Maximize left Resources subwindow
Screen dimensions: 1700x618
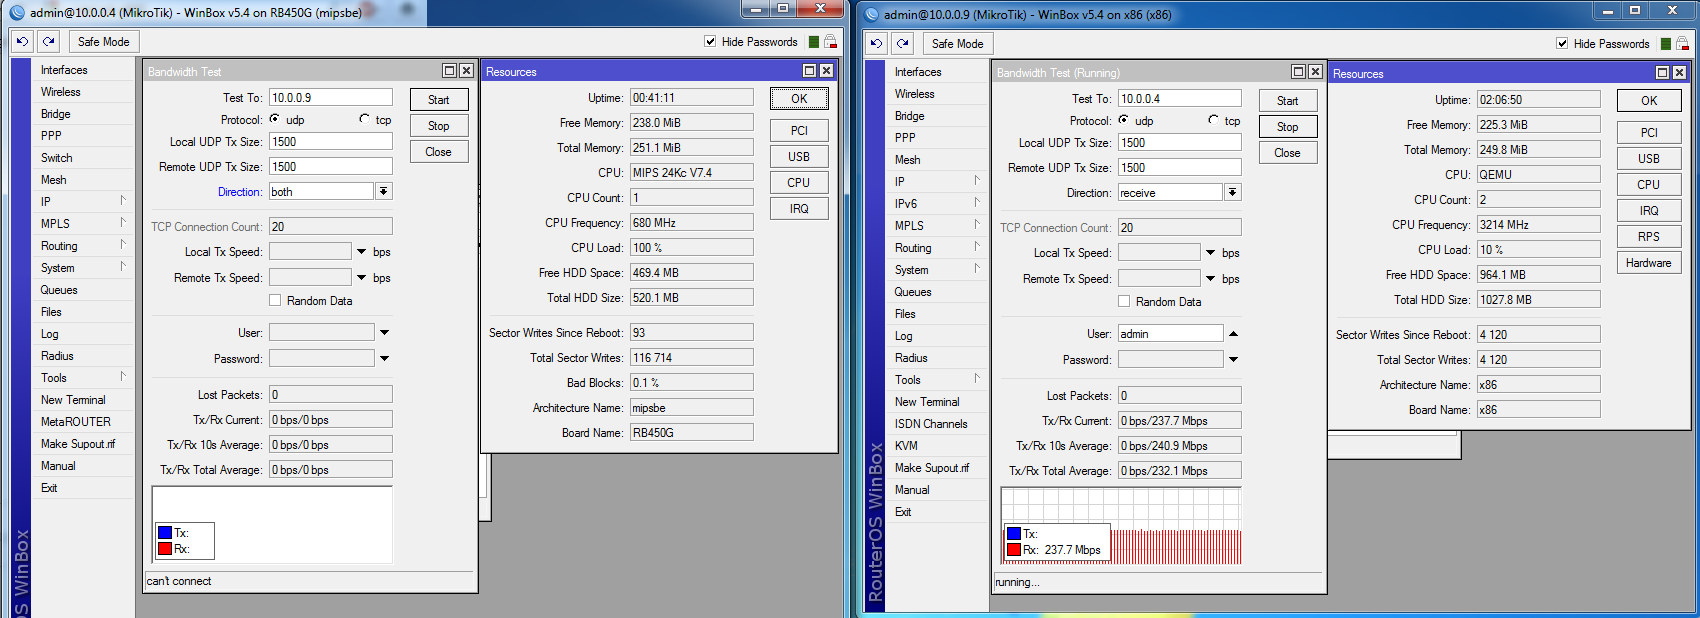pos(810,71)
